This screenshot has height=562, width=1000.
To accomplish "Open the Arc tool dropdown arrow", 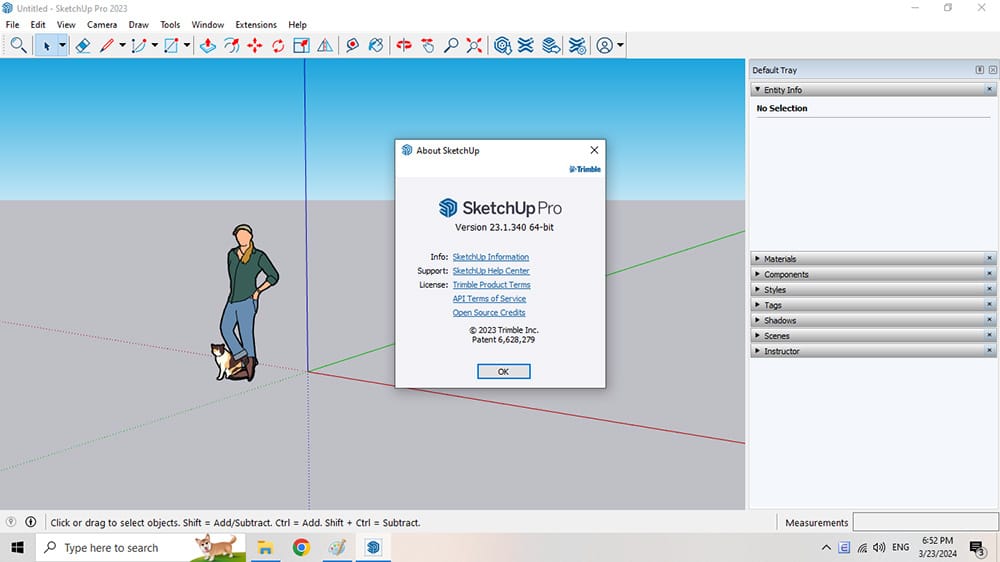I will pos(154,45).
